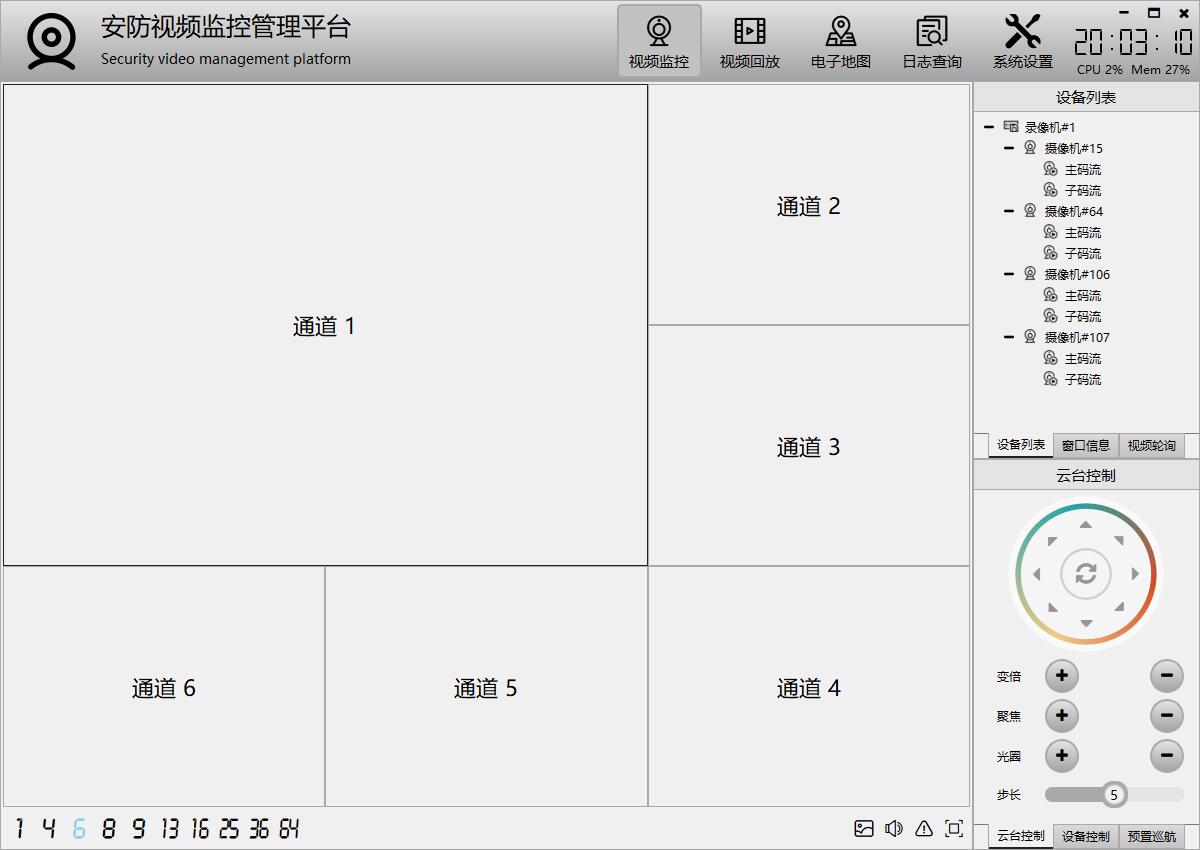Viewport: 1200px width, 850px height.
Task: Open 视频回放 video playback module
Action: (x=749, y=42)
